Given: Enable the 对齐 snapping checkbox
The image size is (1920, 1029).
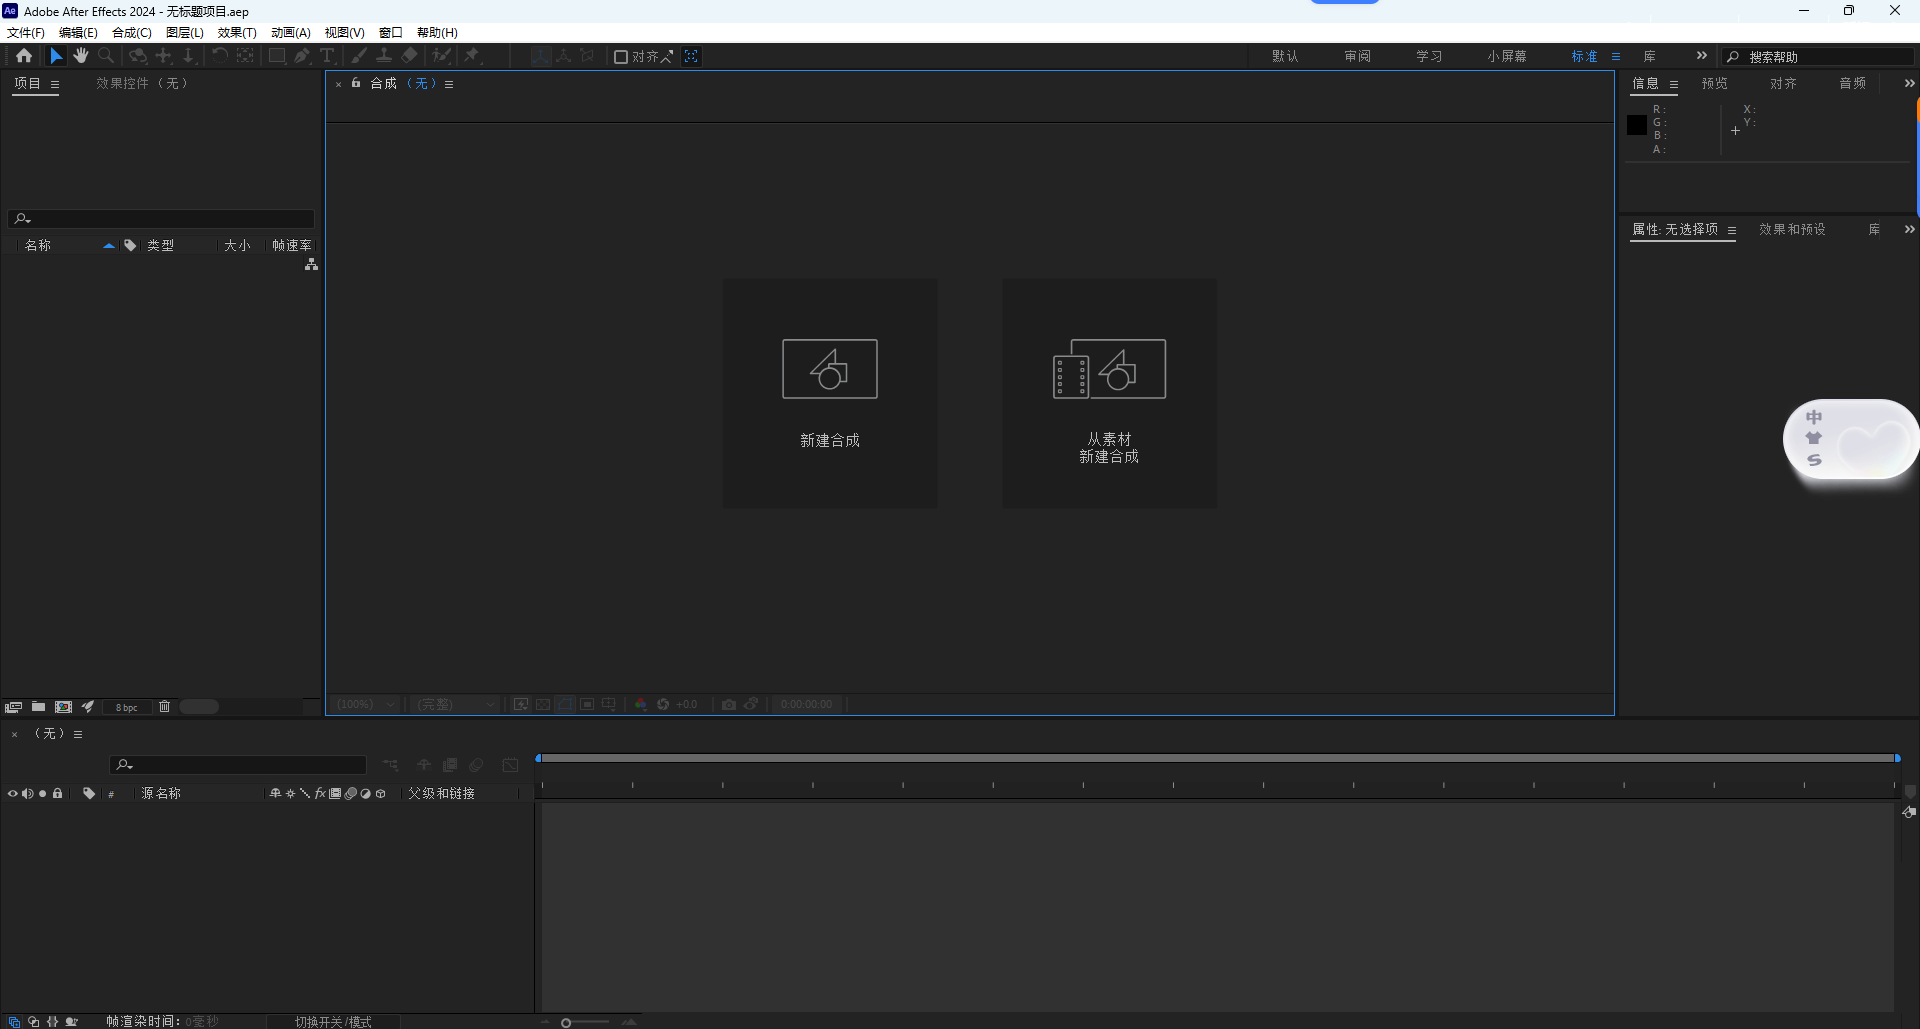Looking at the screenshot, I should (x=621, y=57).
